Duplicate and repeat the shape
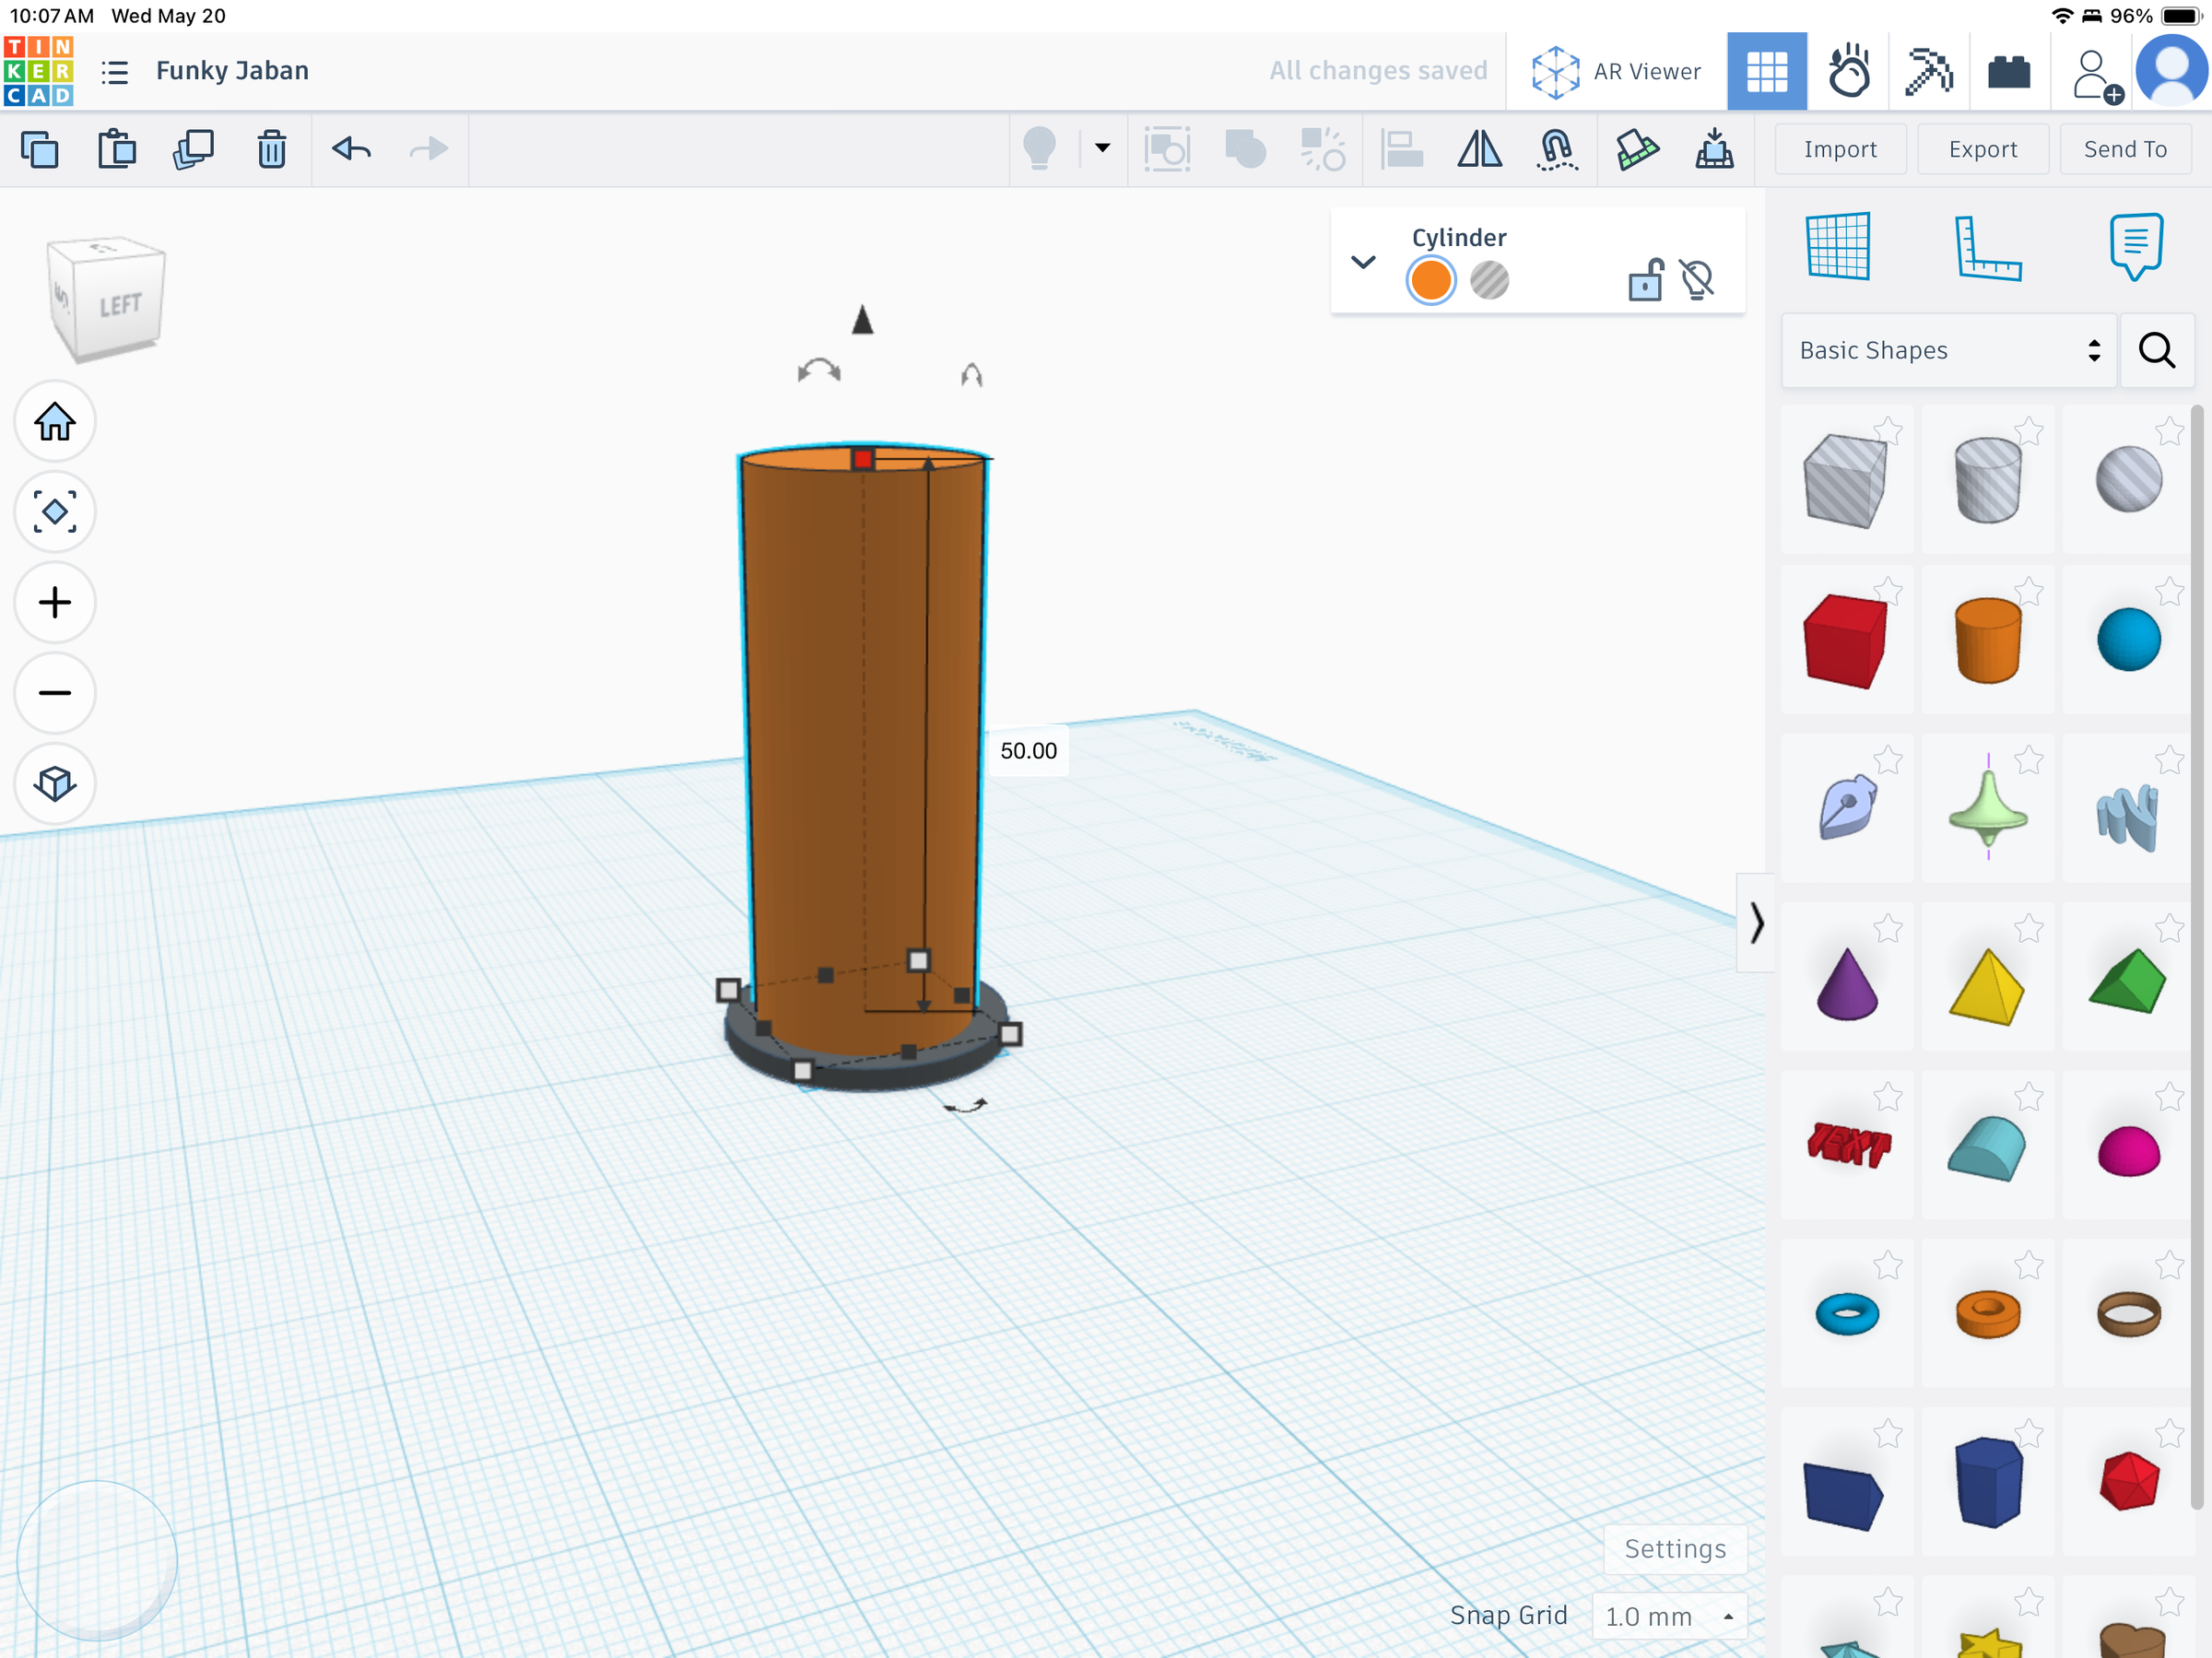The width and height of the screenshot is (2212, 1658). pos(194,150)
